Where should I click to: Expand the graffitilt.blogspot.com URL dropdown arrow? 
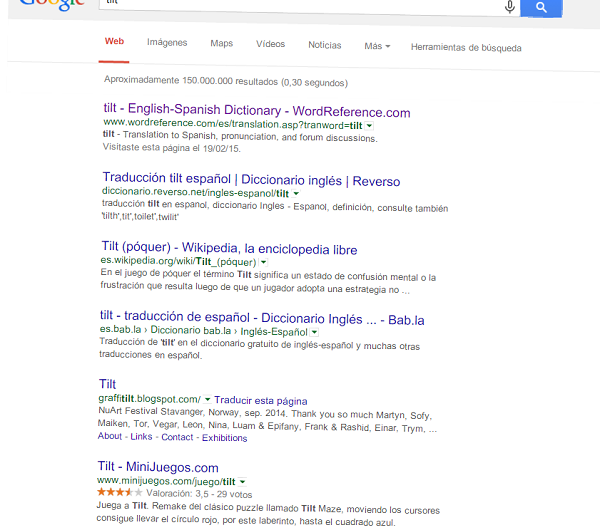(x=207, y=400)
